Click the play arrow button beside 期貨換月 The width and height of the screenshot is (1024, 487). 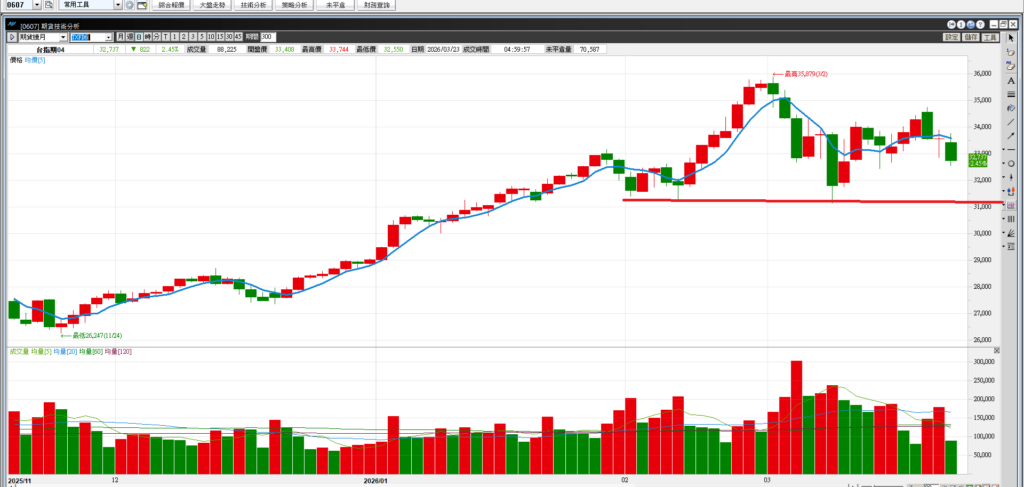point(12,37)
